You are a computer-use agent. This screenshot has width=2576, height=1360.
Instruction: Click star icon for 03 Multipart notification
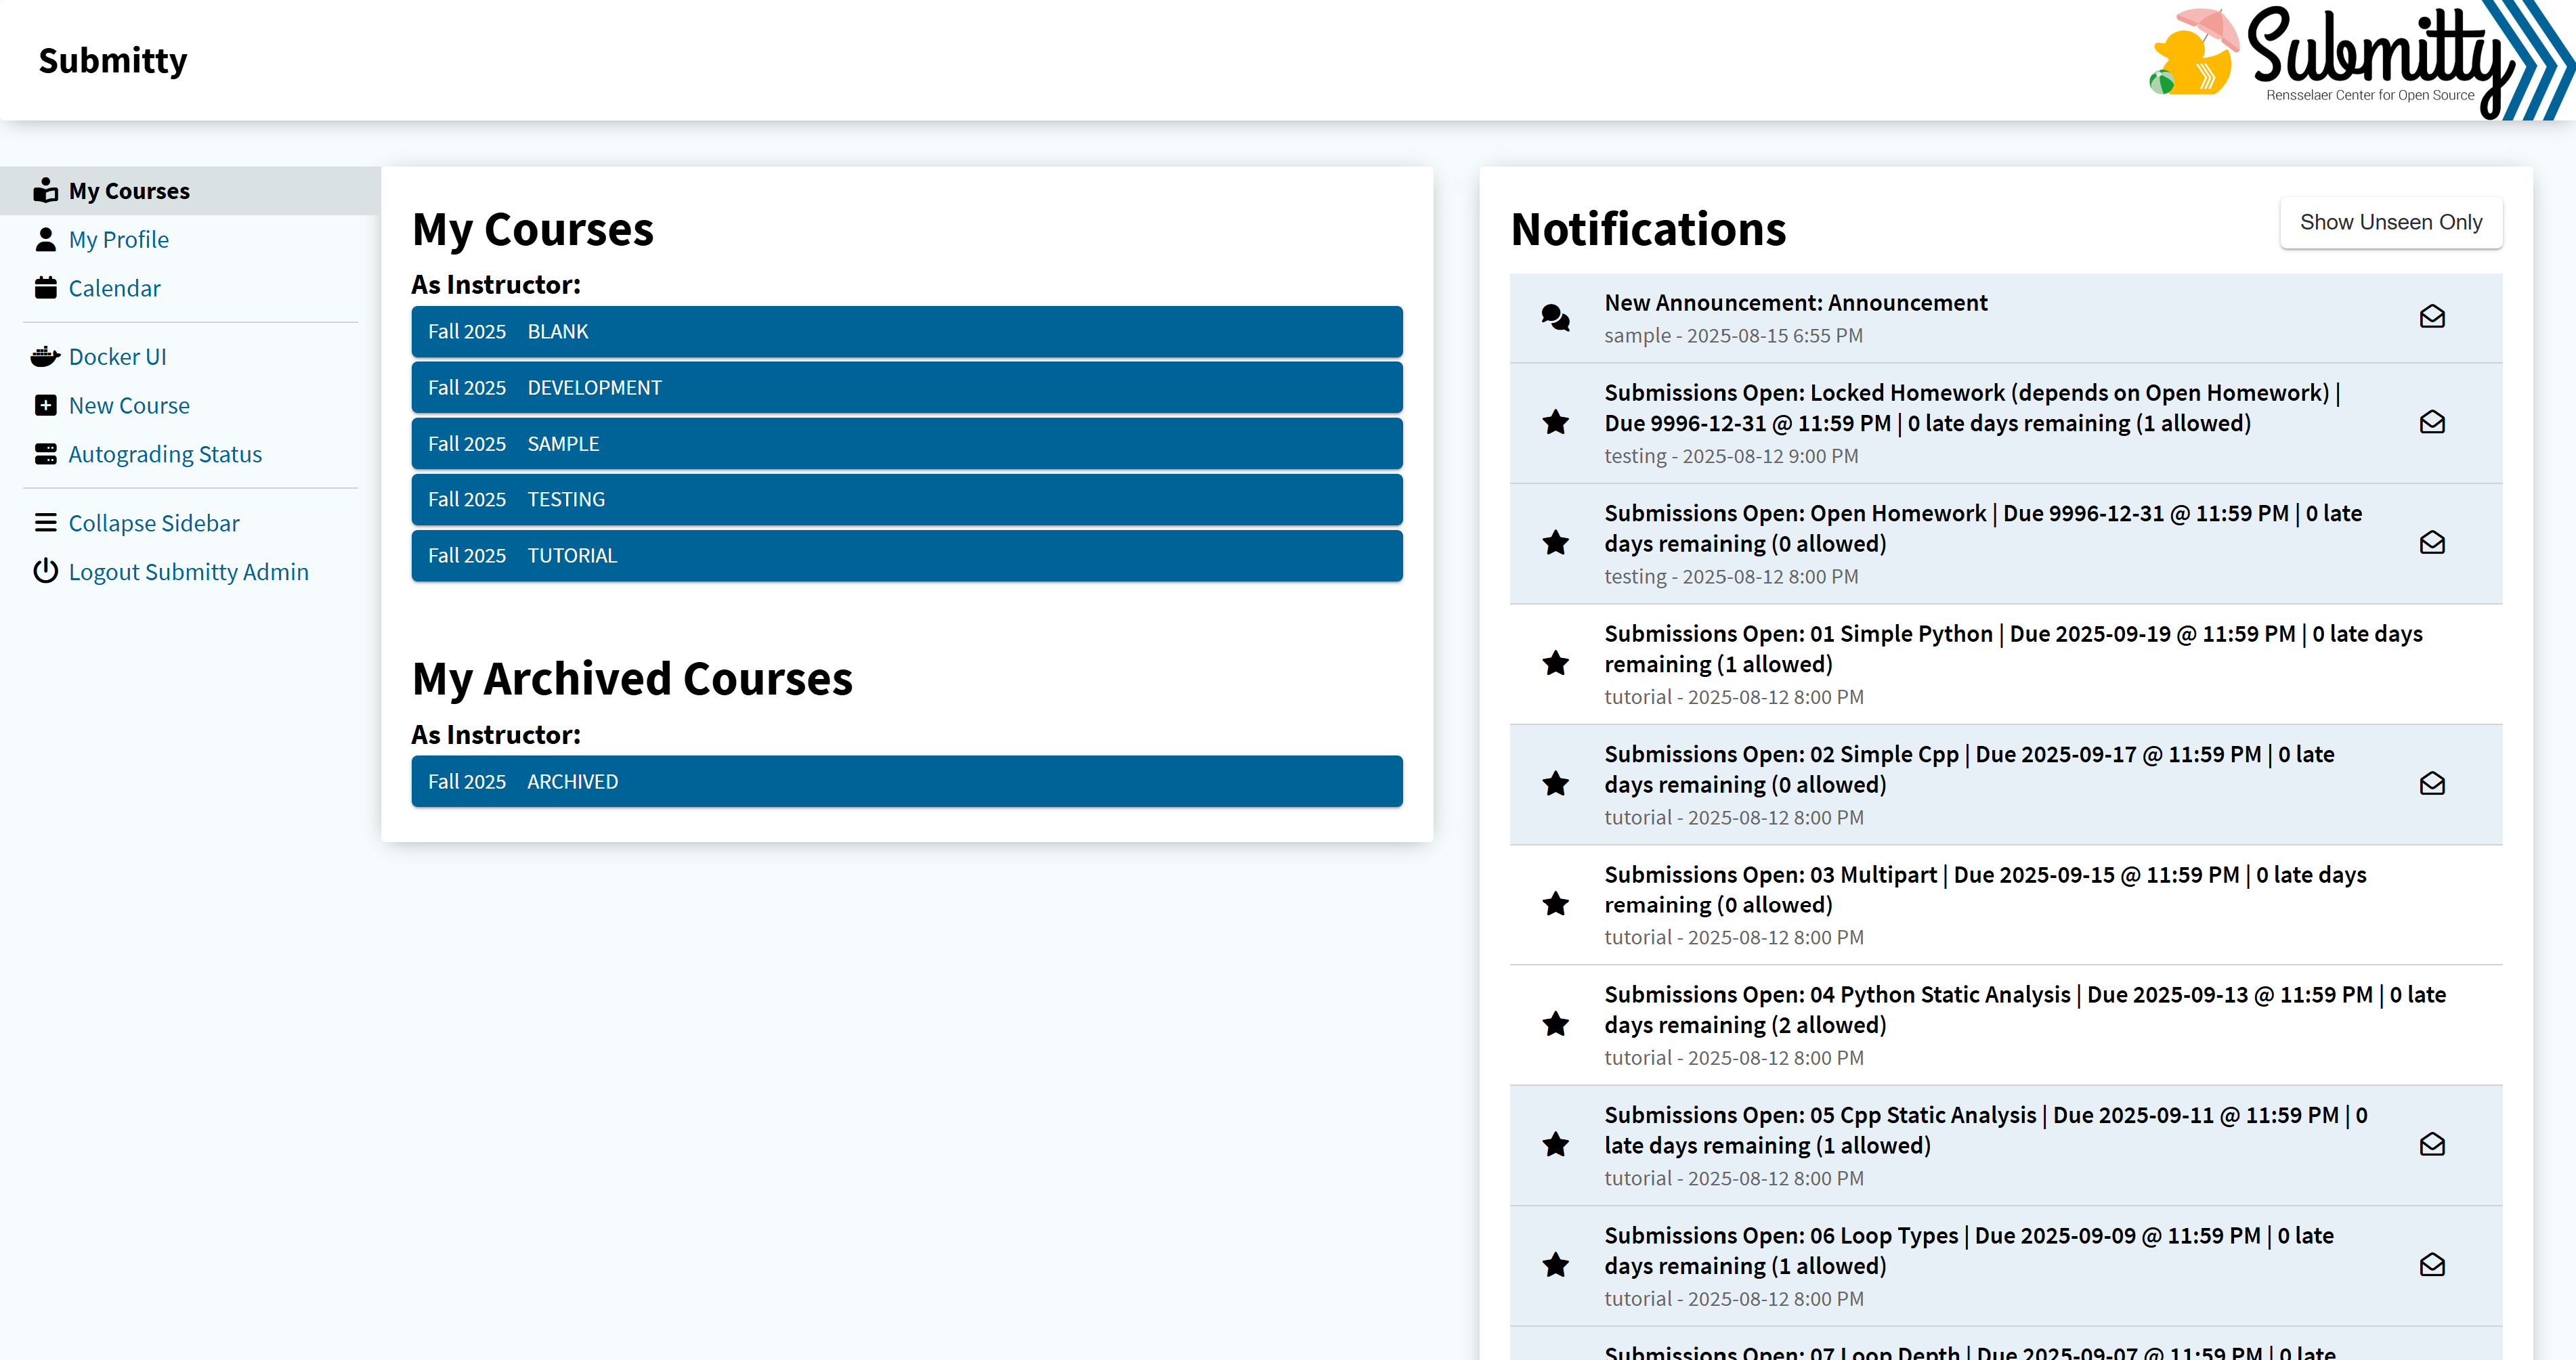tap(1555, 904)
